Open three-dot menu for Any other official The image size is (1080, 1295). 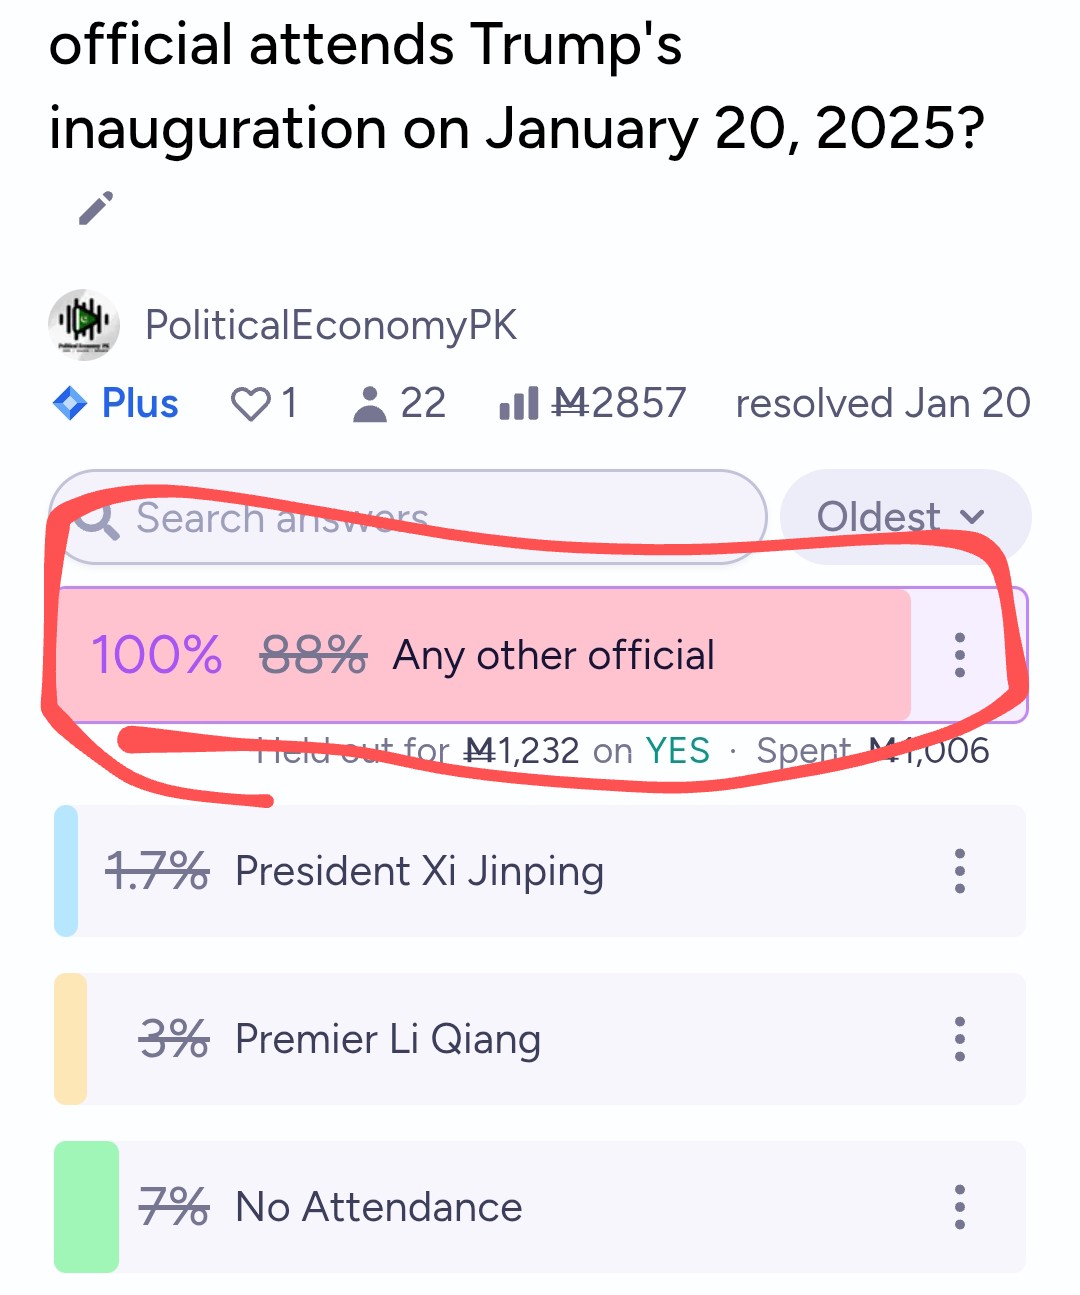point(960,655)
